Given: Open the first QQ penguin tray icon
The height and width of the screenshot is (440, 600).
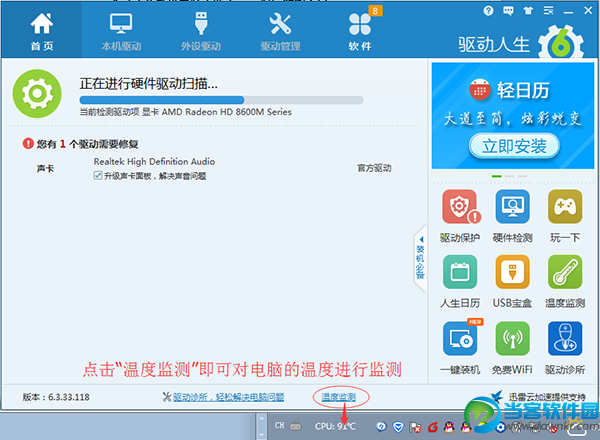Looking at the screenshot, I should [449, 427].
